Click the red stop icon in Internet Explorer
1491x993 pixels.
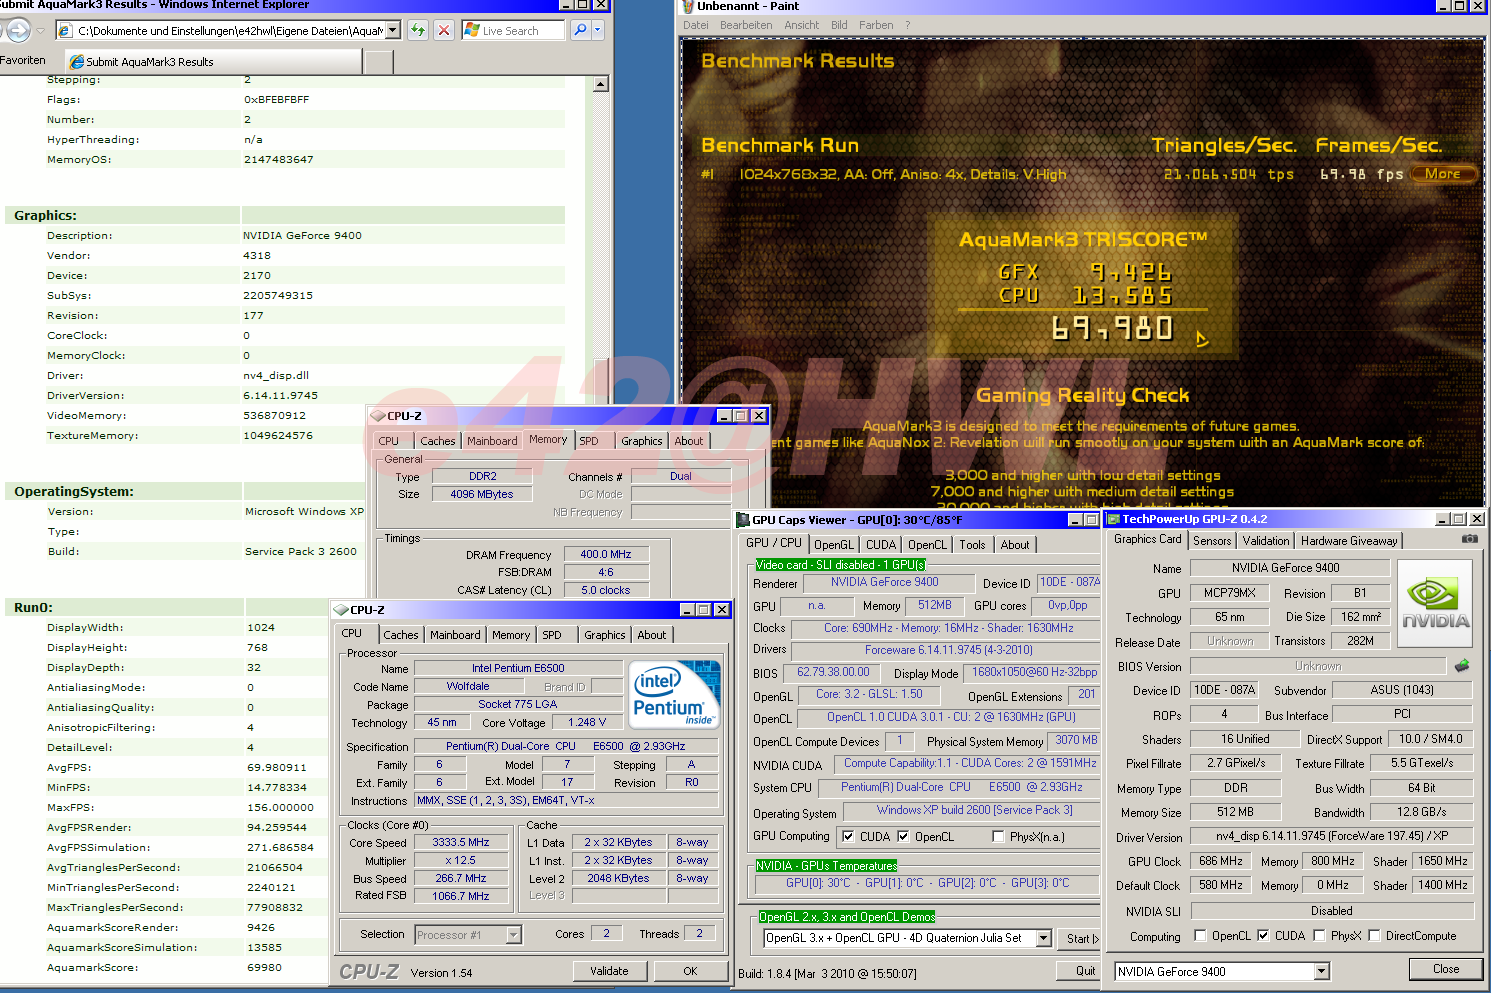(x=444, y=30)
